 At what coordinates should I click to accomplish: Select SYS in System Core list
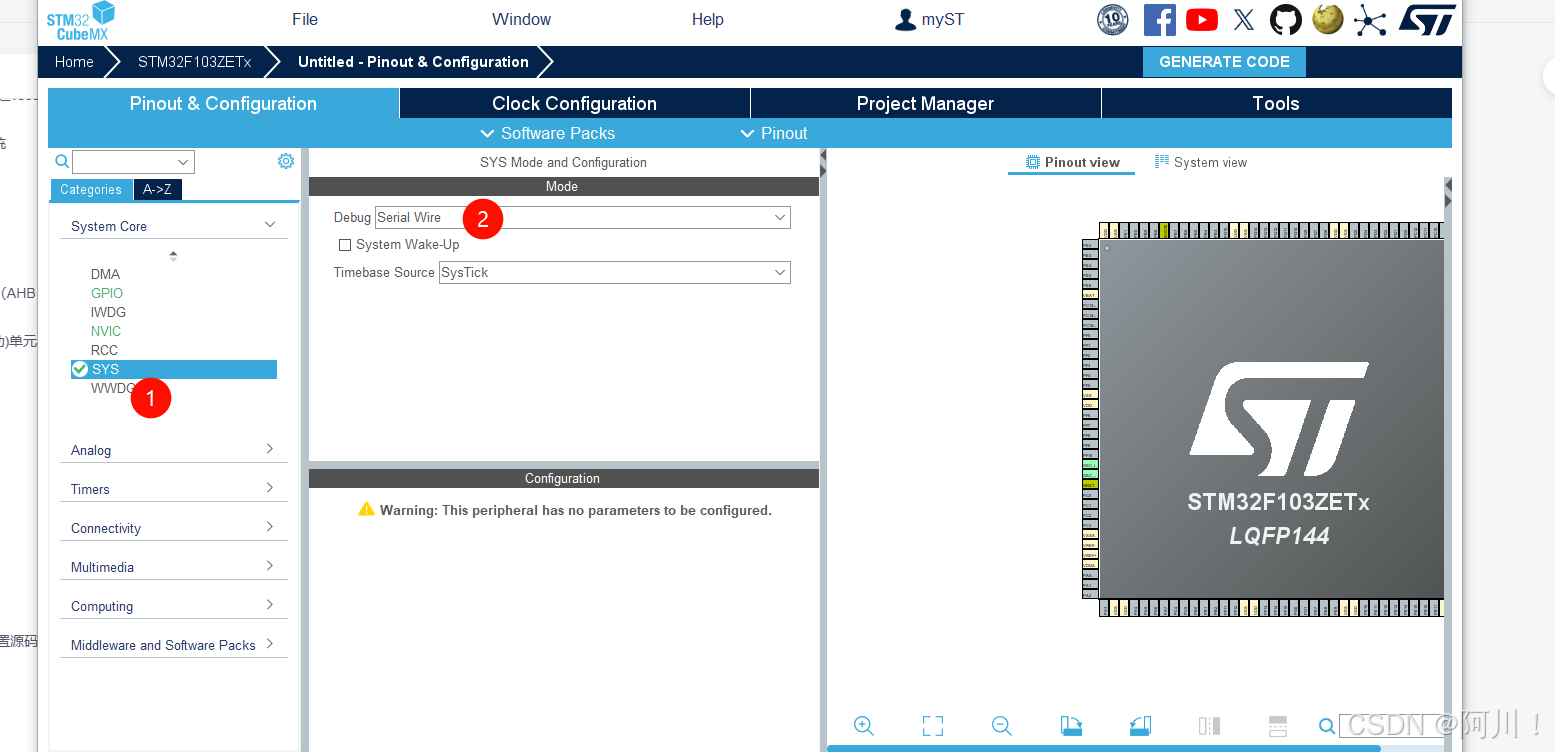coord(174,369)
